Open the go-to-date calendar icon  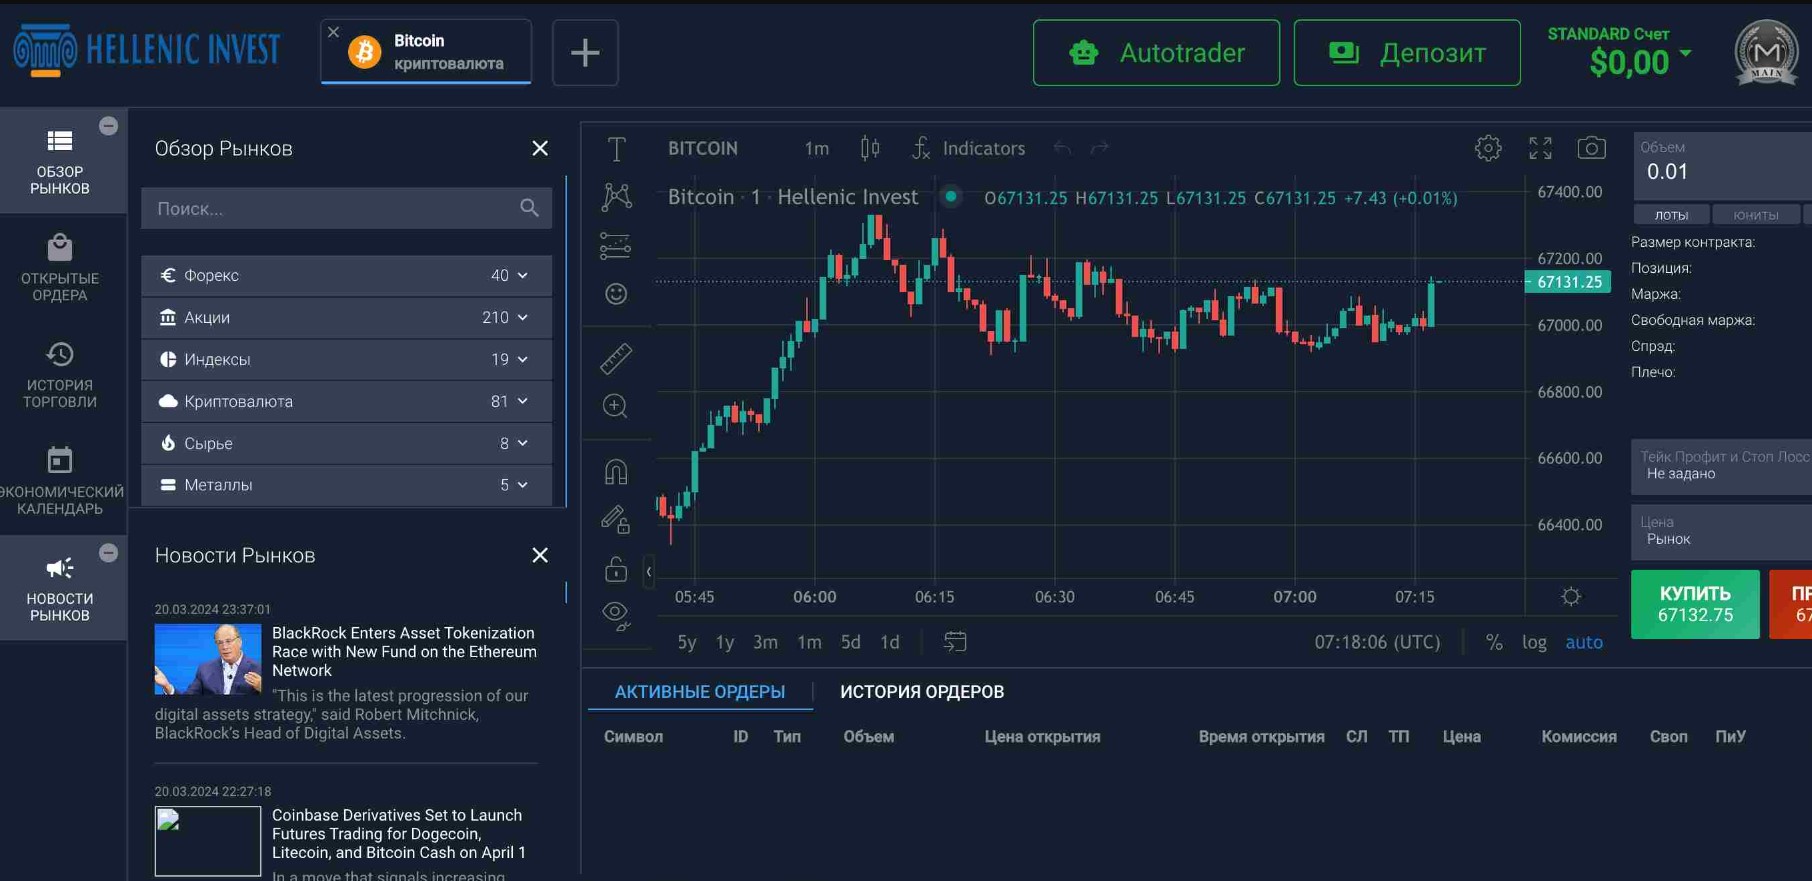[955, 642]
